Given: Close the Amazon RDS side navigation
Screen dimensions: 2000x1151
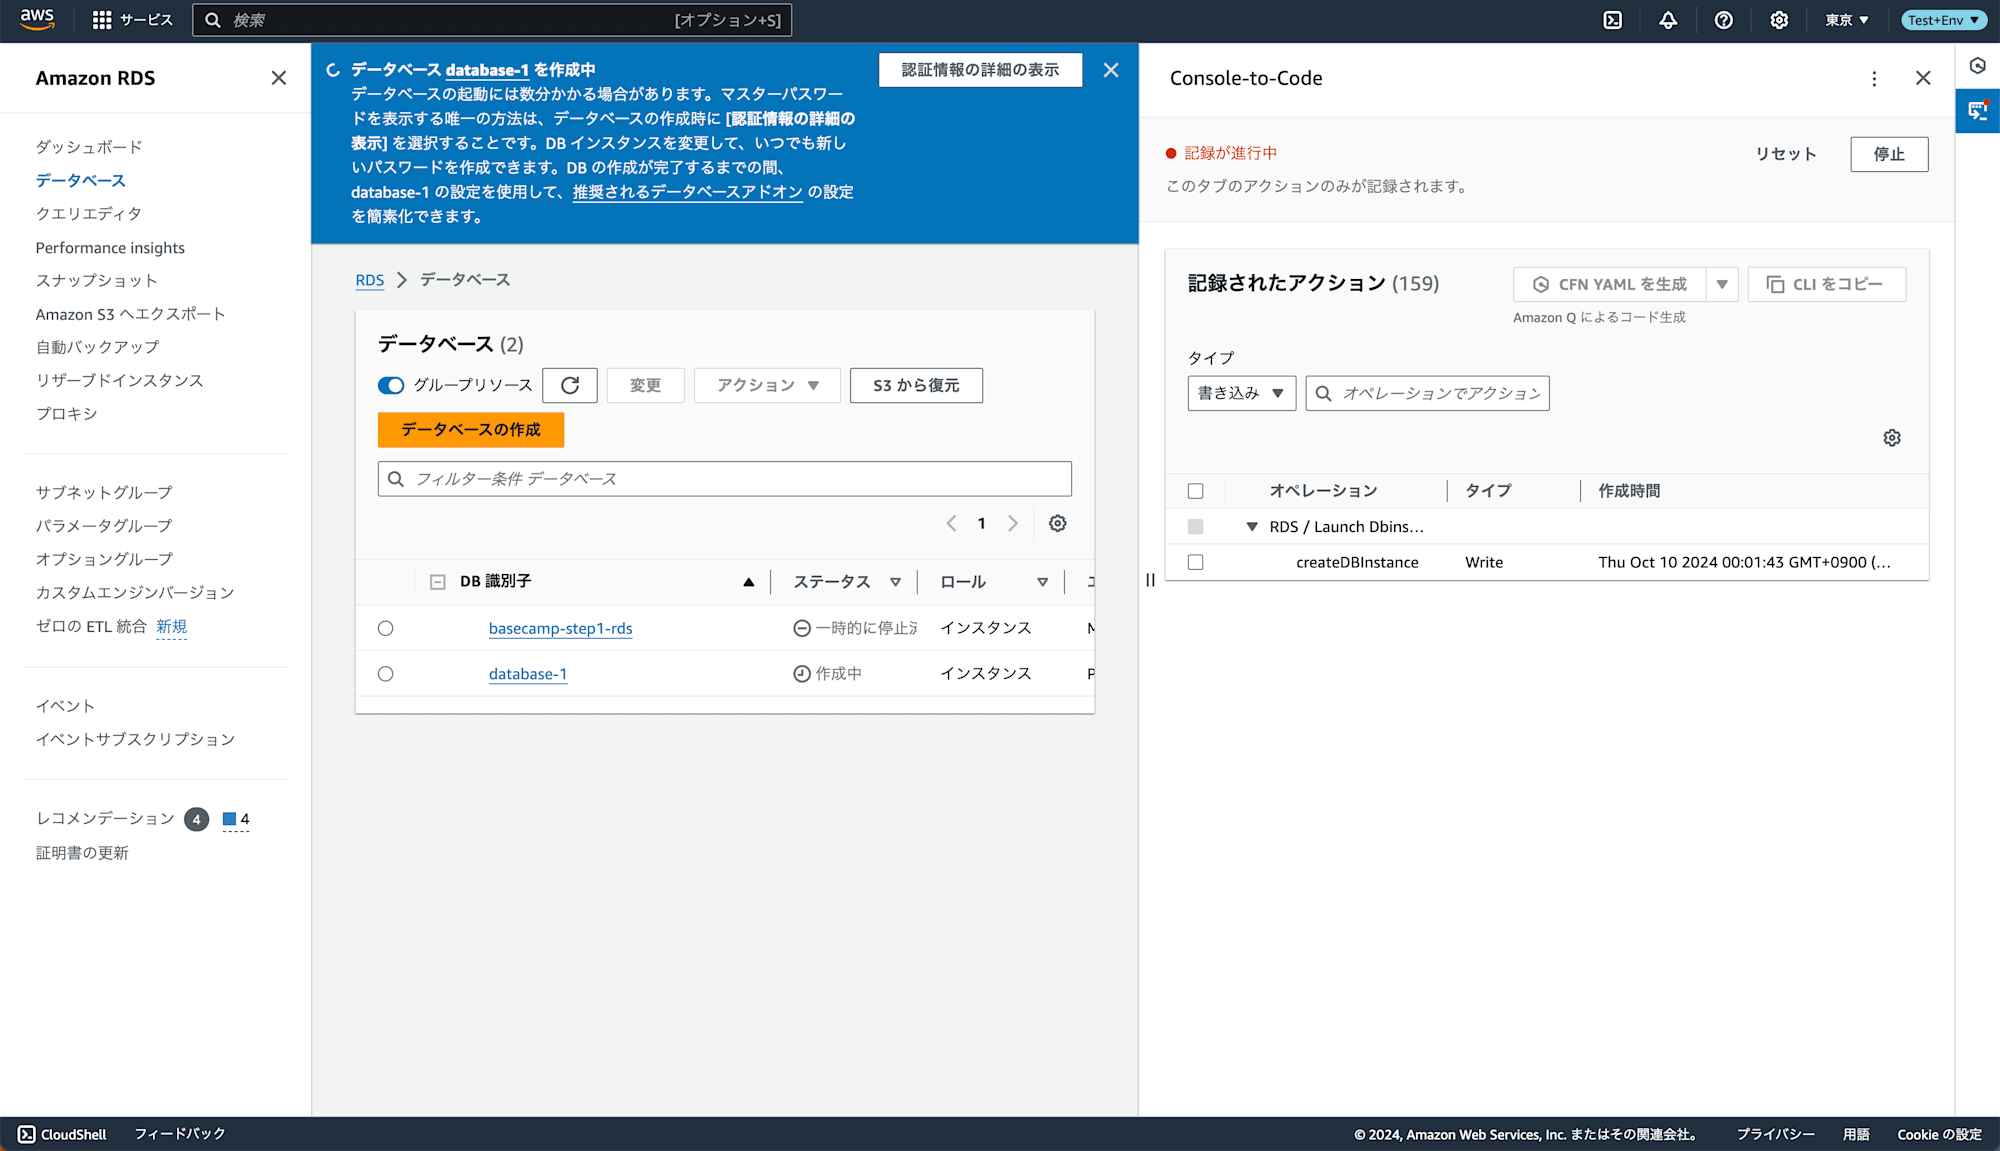Looking at the screenshot, I should click(279, 78).
